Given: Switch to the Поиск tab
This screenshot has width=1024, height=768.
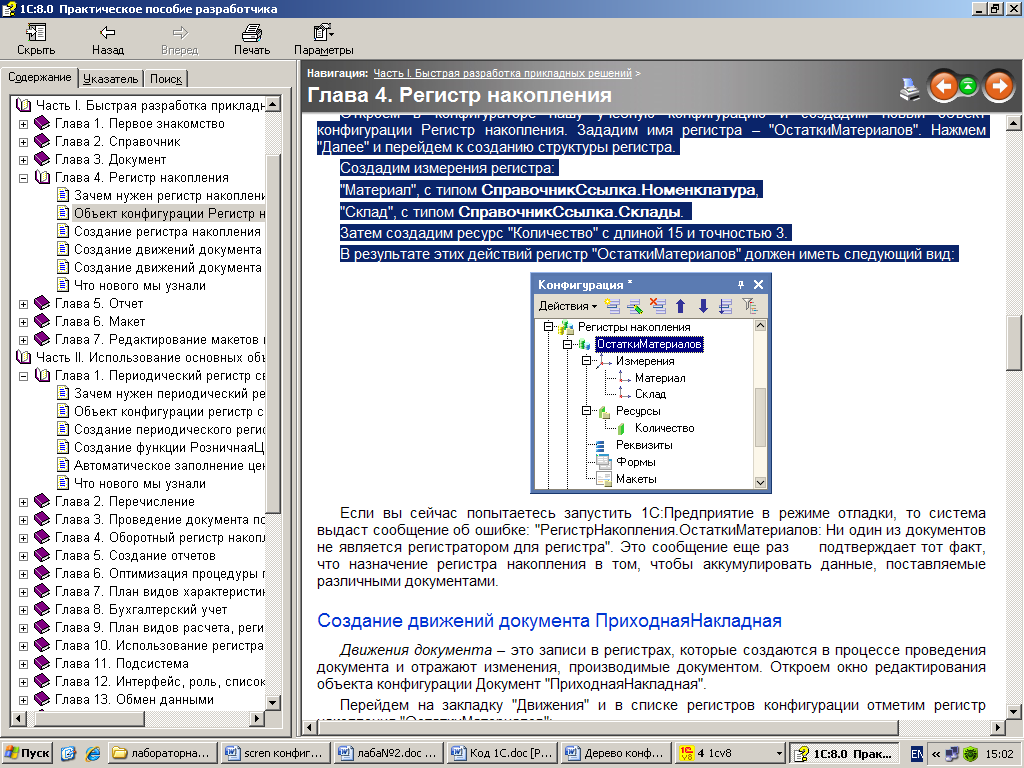Looking at the screenshot, I should [x=166, y=79].
